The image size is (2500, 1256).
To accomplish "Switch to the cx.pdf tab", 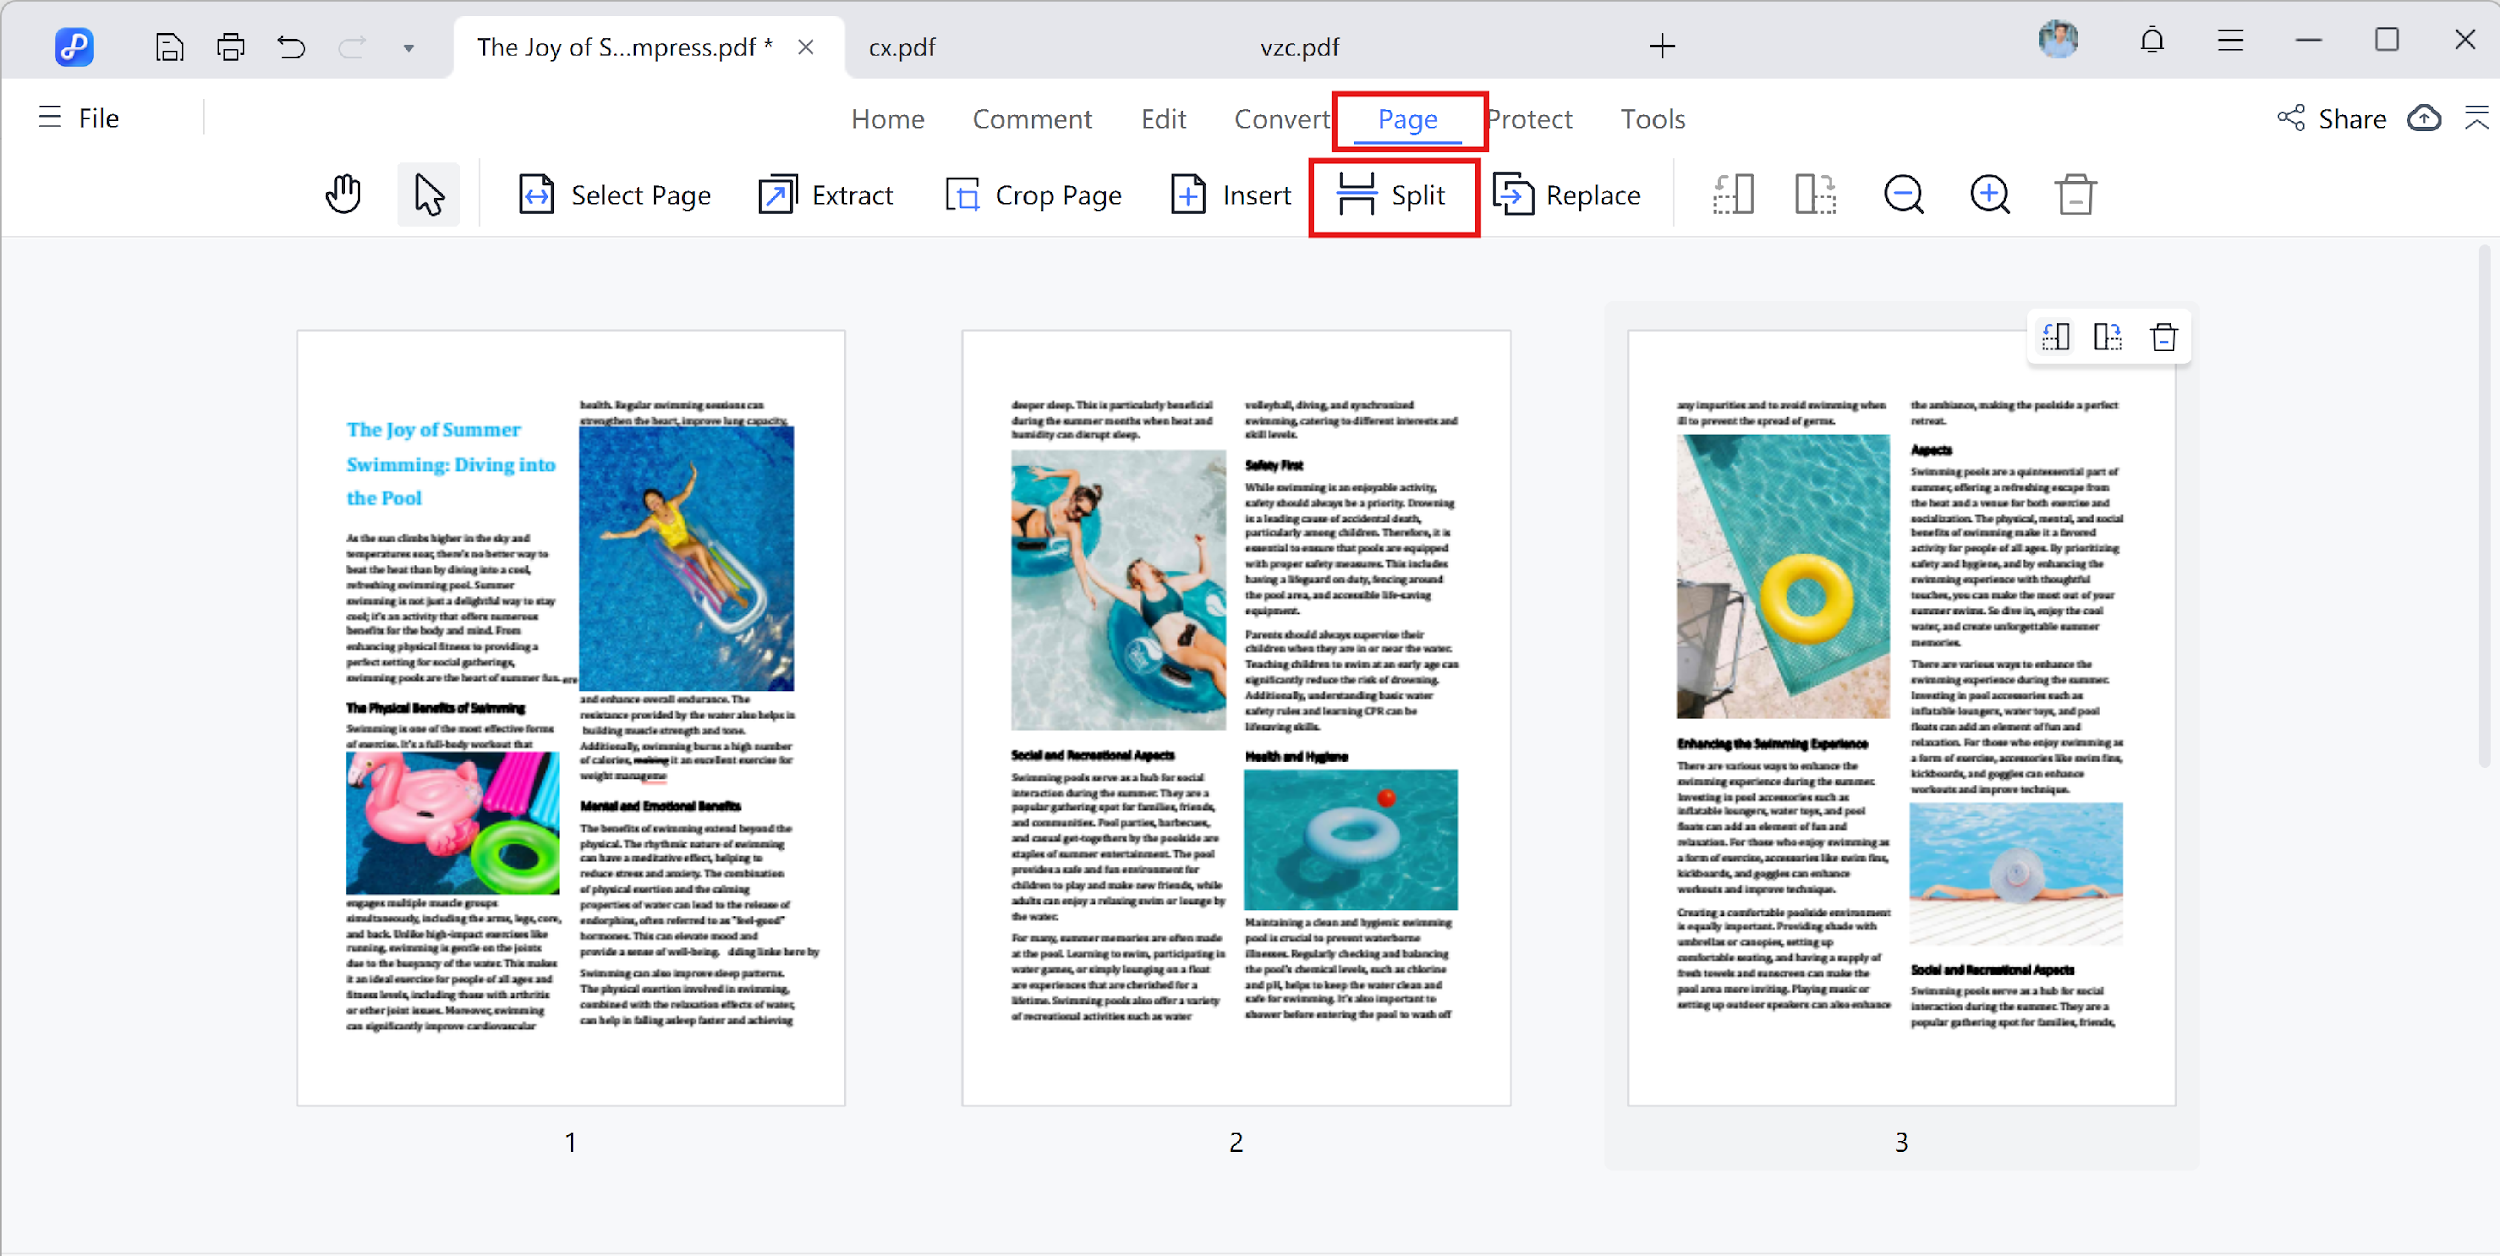I will pos(901,46).
